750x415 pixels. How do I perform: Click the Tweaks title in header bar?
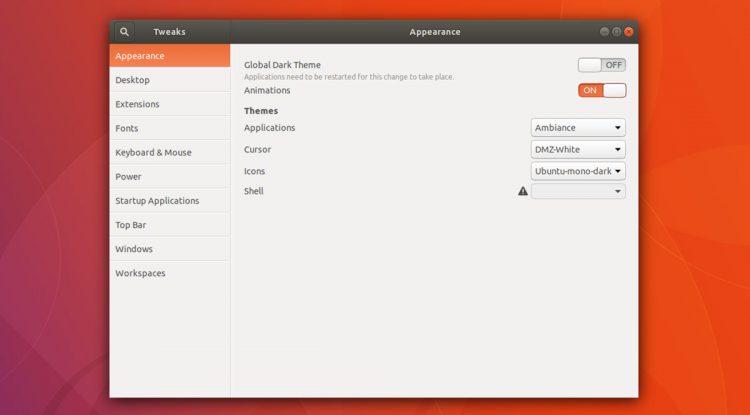[x=169, y=32]
